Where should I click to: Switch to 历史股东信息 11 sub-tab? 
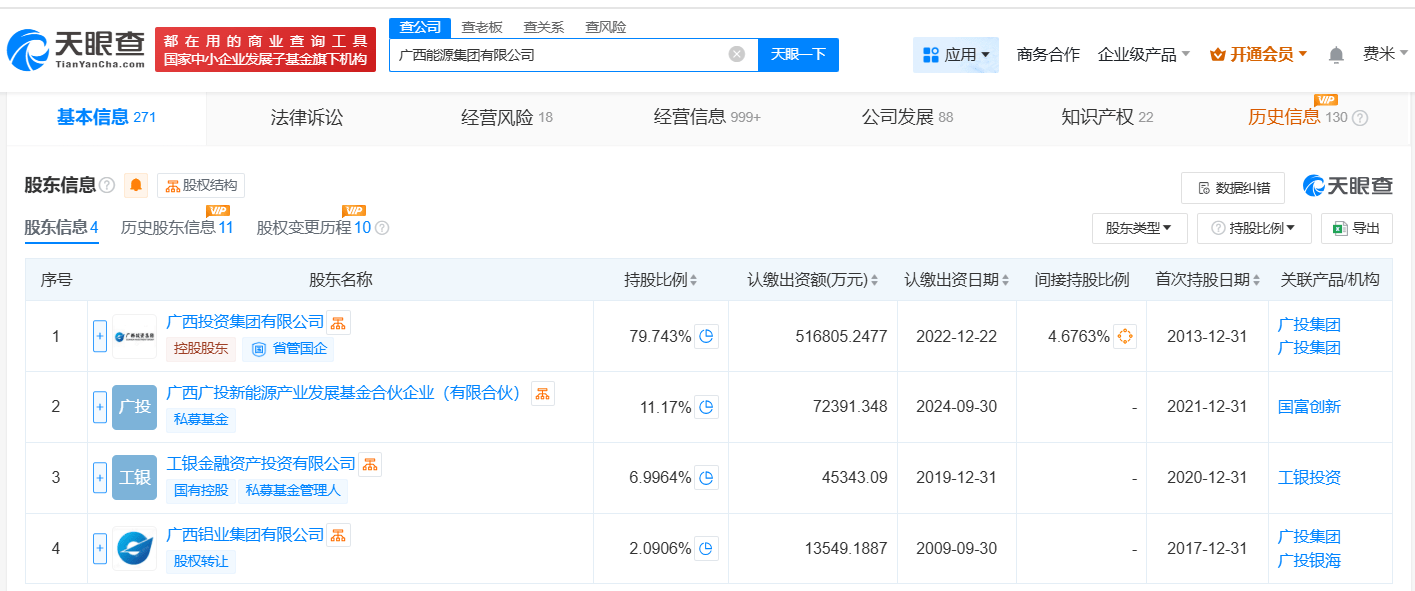pos(177,228)
